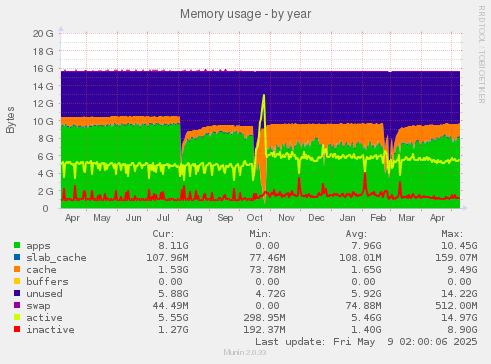Click inactive max value 8.90G
This screenshot has width=491, height=364.
tap(462, 330)
